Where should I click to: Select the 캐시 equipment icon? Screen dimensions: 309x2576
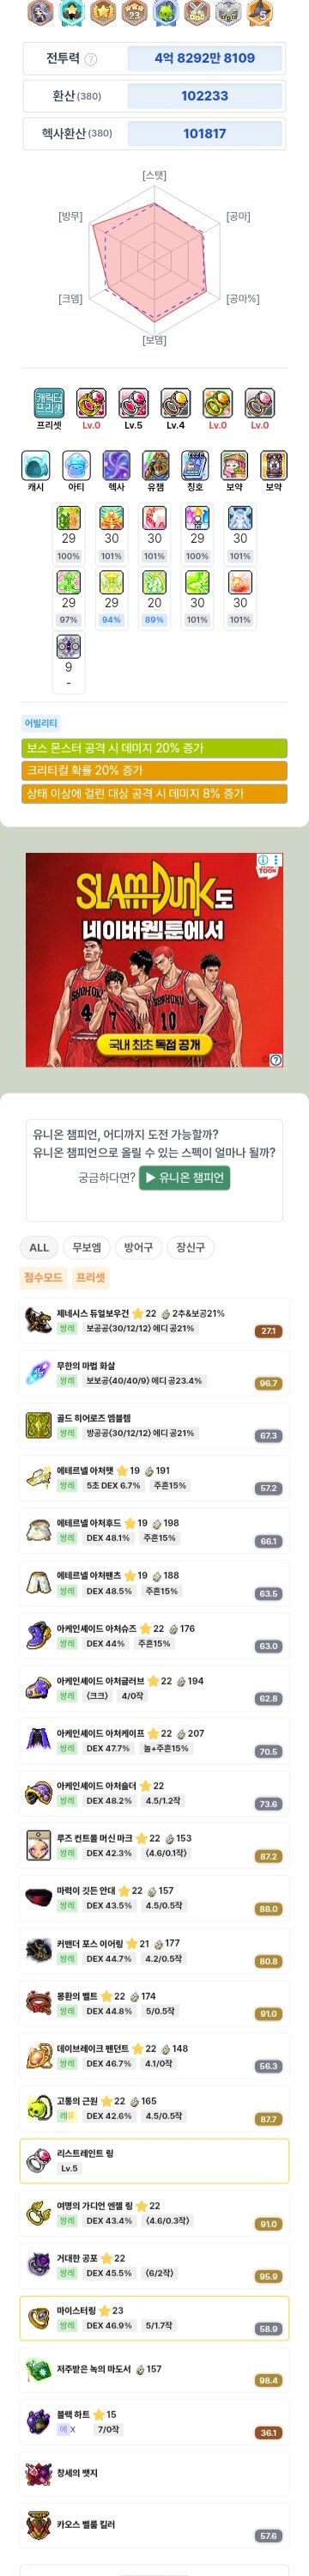(36, 465)
